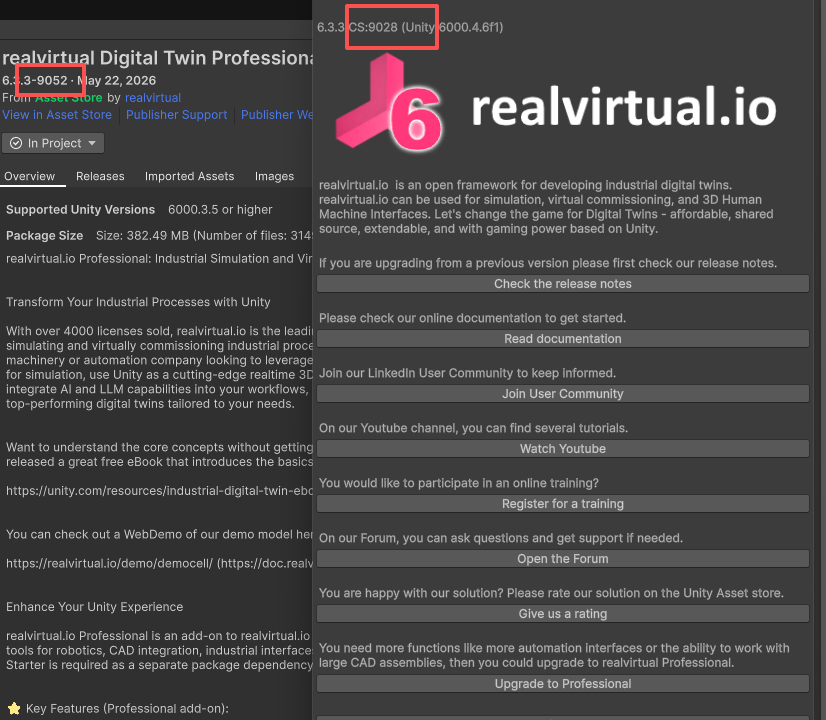Click Transform Your Industrial Processes with Unity heading
The height and width of the screenshot is (720, 826).
coord(138,302)
